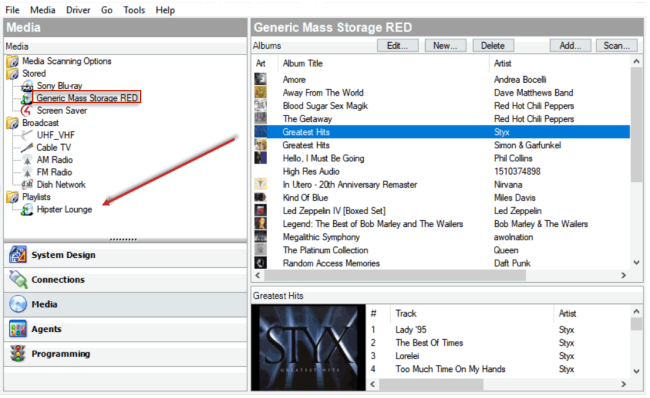Viewport: 650px width, 398px height.
Task: Open the File menu
Action: click(x=12, y=10)
